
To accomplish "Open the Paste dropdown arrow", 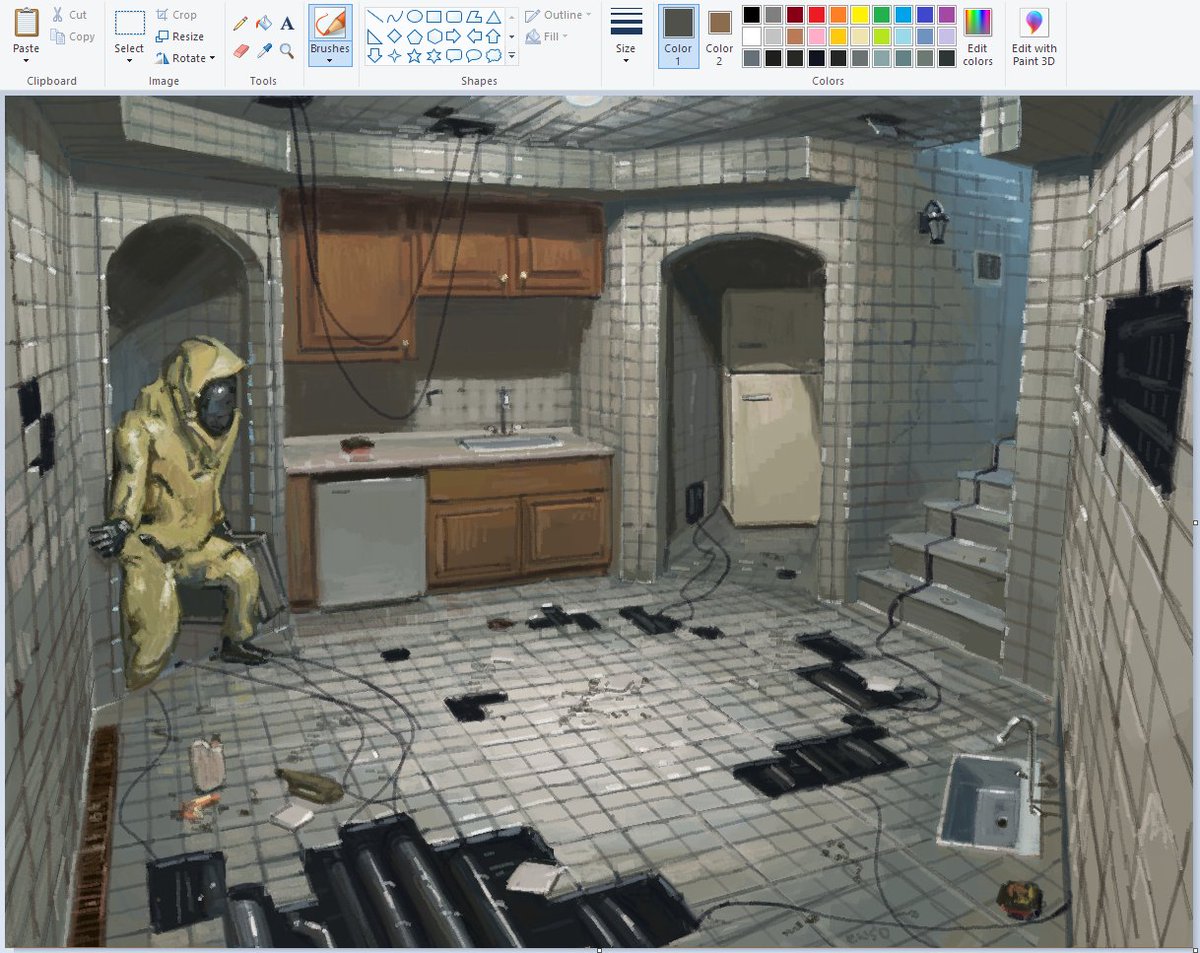I will (26, 60).
